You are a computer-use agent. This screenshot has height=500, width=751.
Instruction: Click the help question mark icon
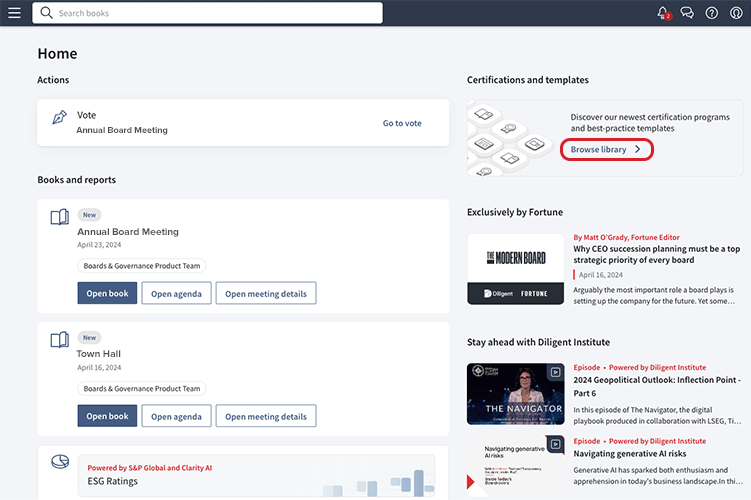(x=712, y=13)
